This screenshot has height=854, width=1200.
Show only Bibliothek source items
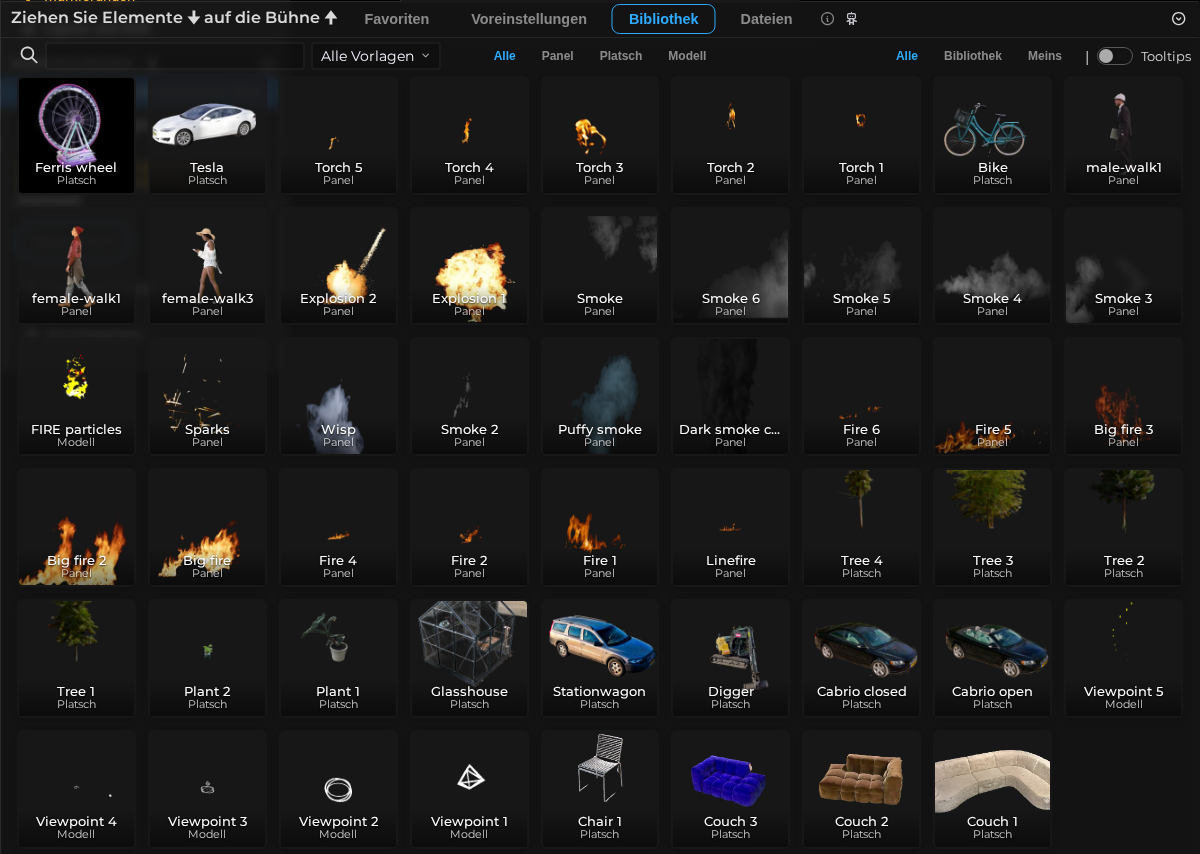pos(973,56)
